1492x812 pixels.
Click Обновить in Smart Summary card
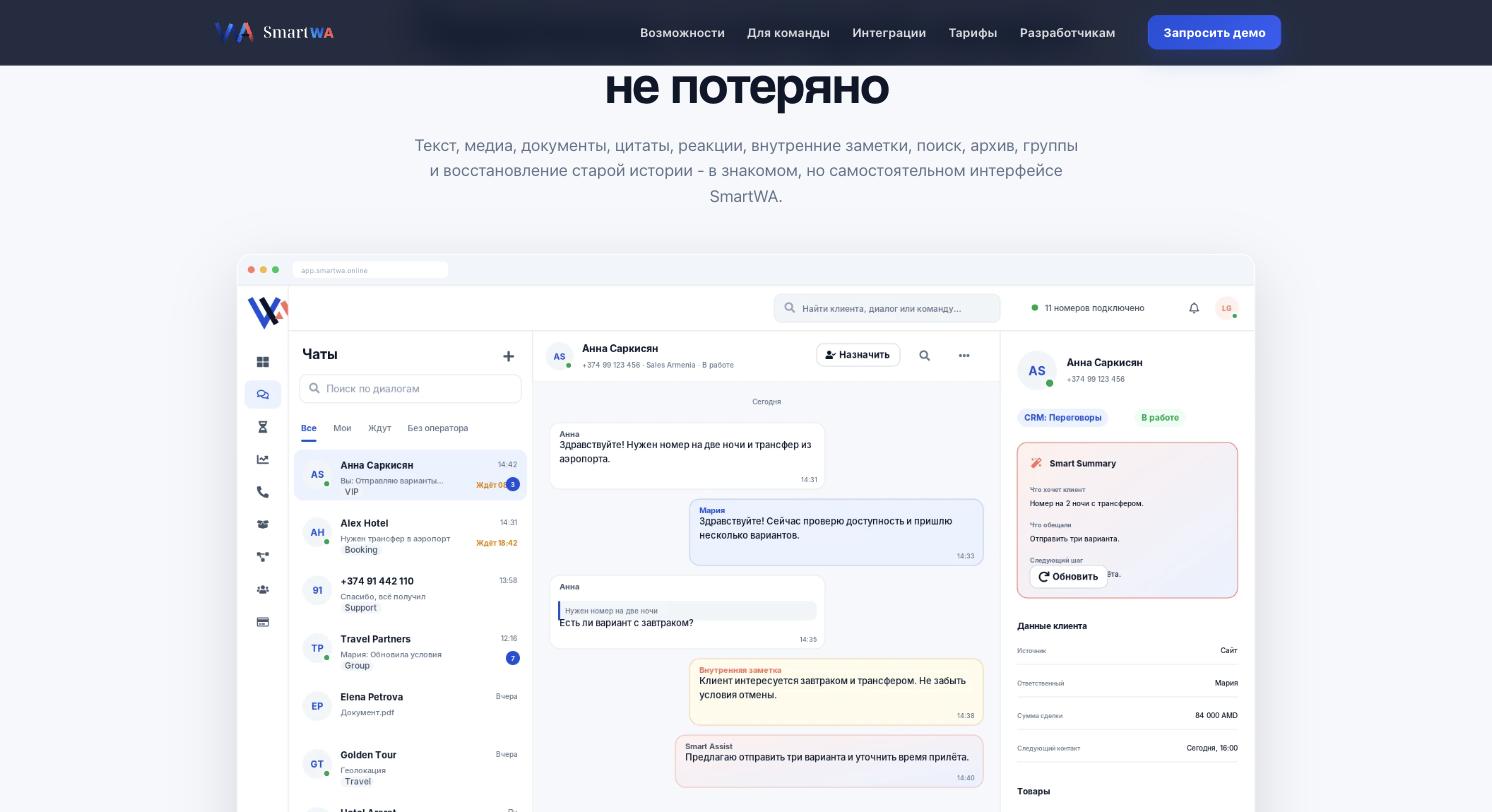(x=1068, y=577)
